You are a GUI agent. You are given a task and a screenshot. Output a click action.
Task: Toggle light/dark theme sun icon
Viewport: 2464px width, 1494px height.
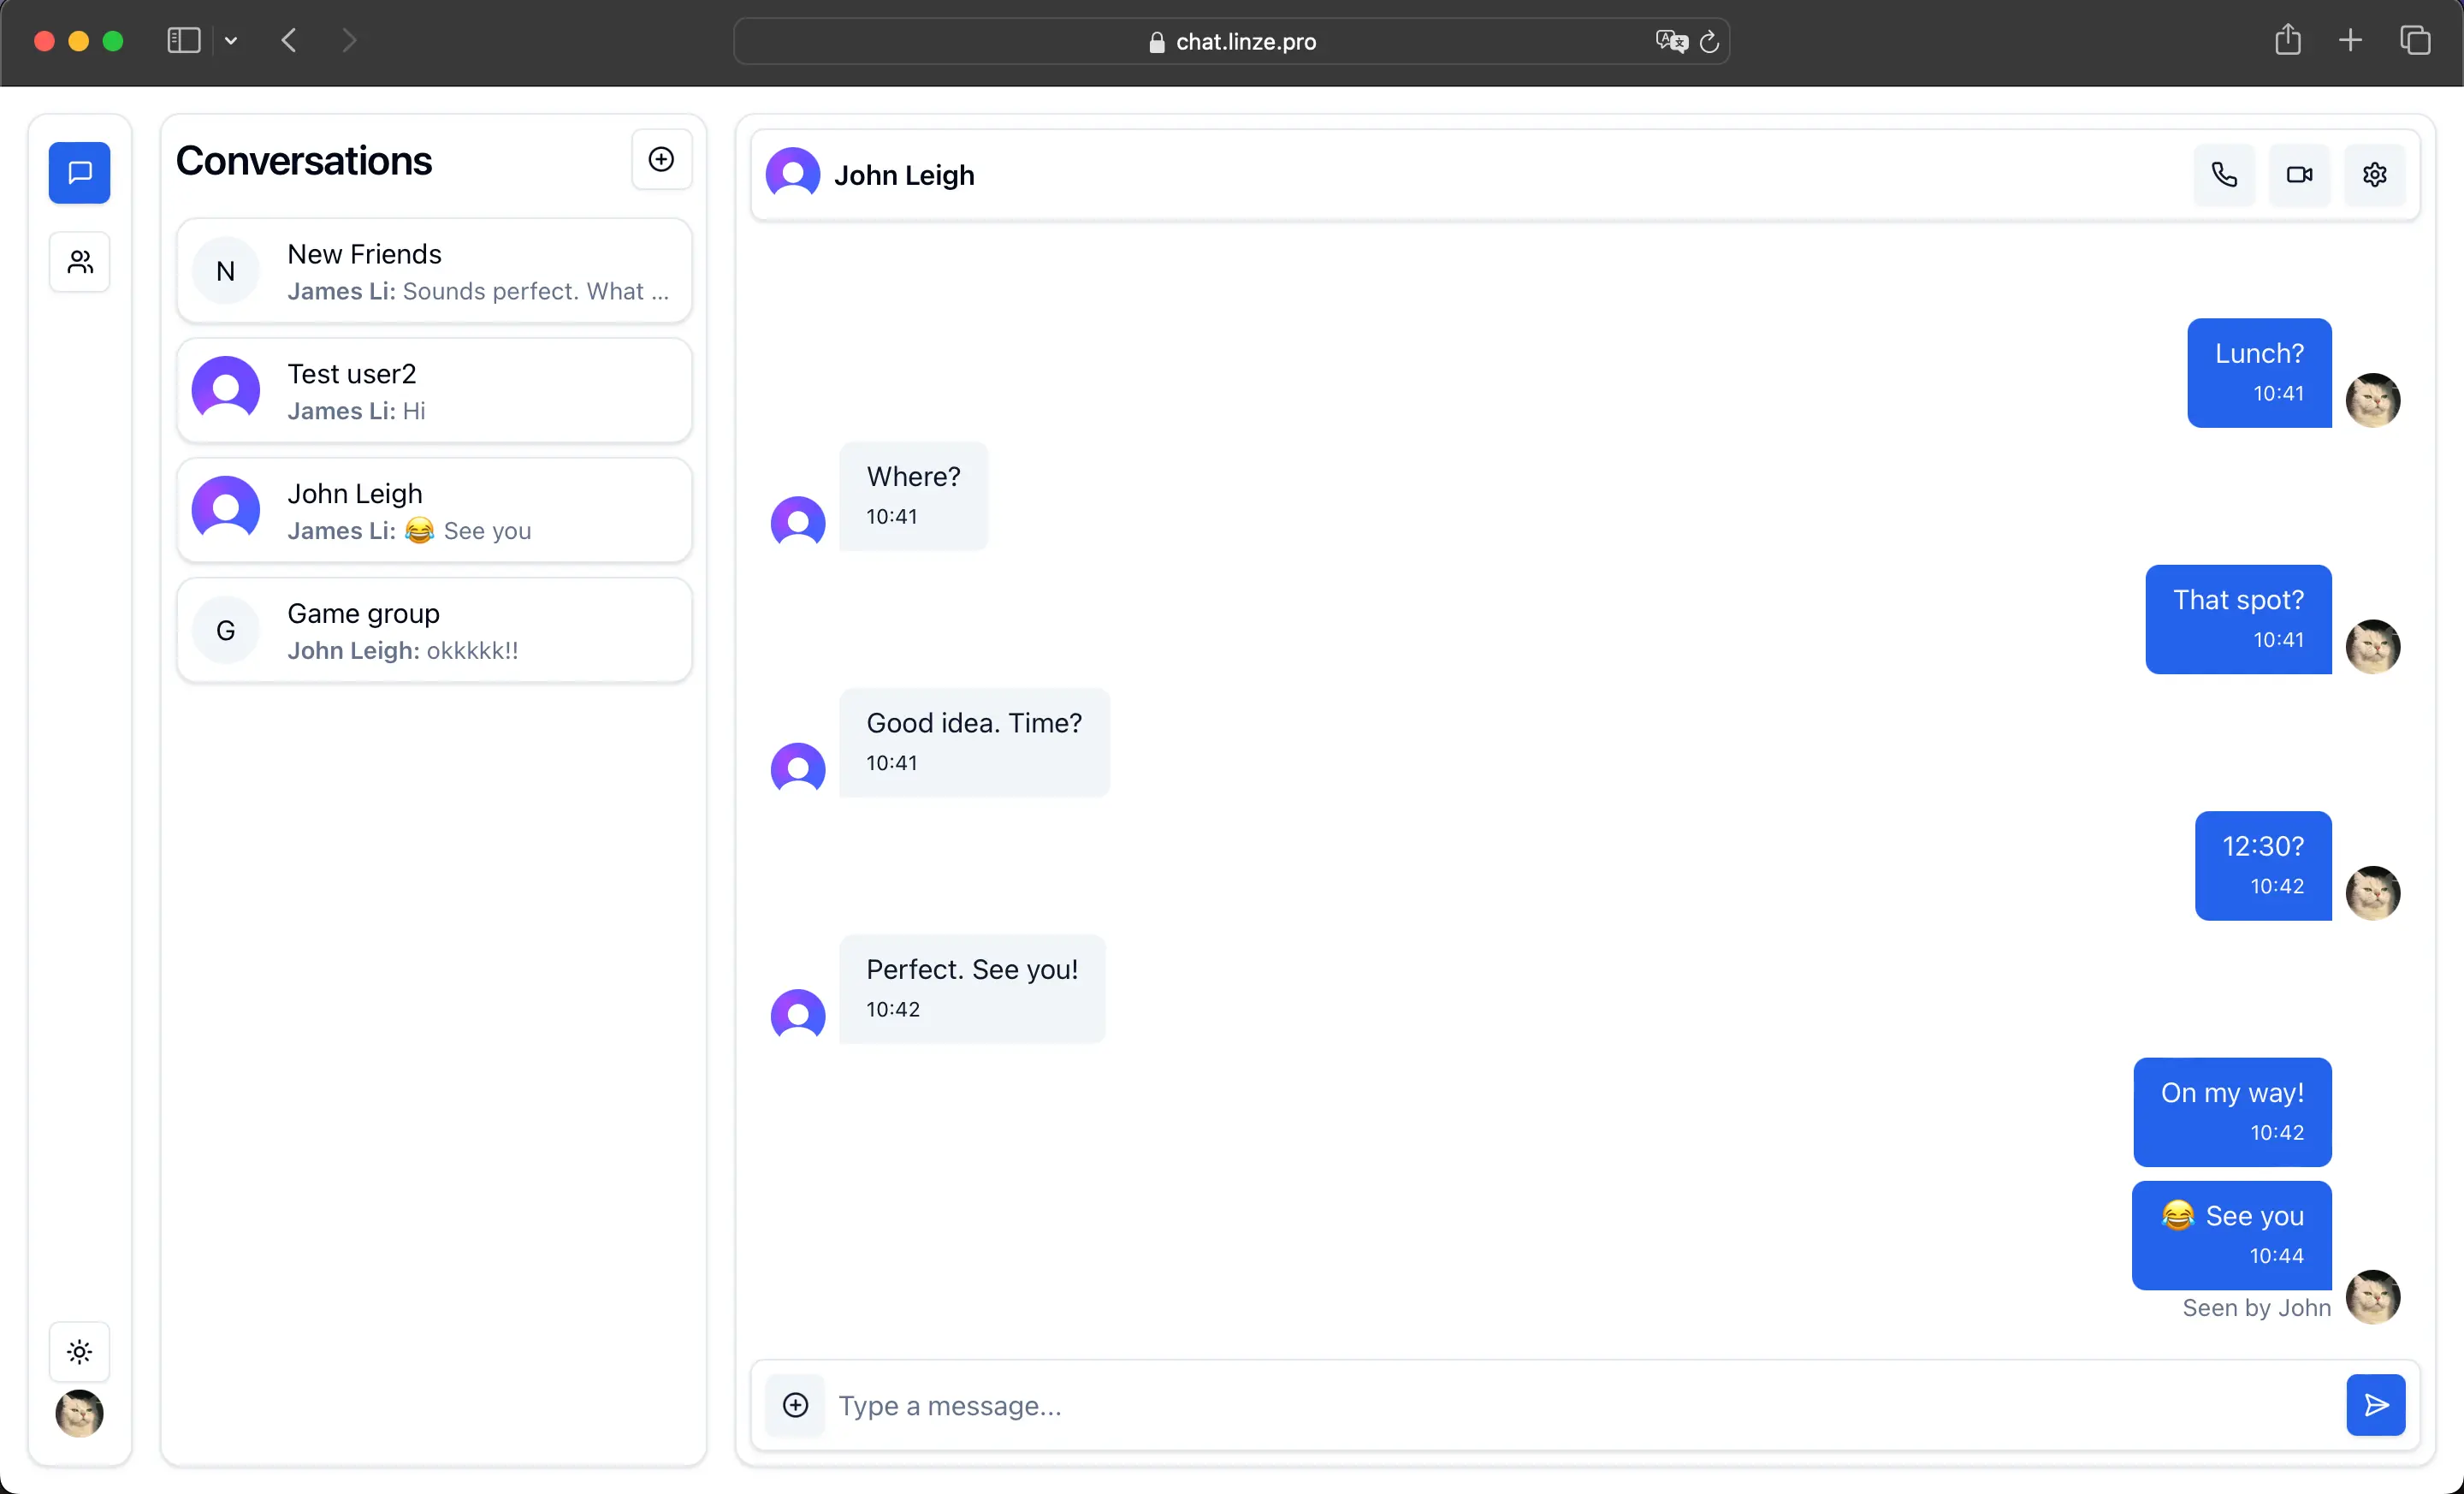[x=80, y=1352]
